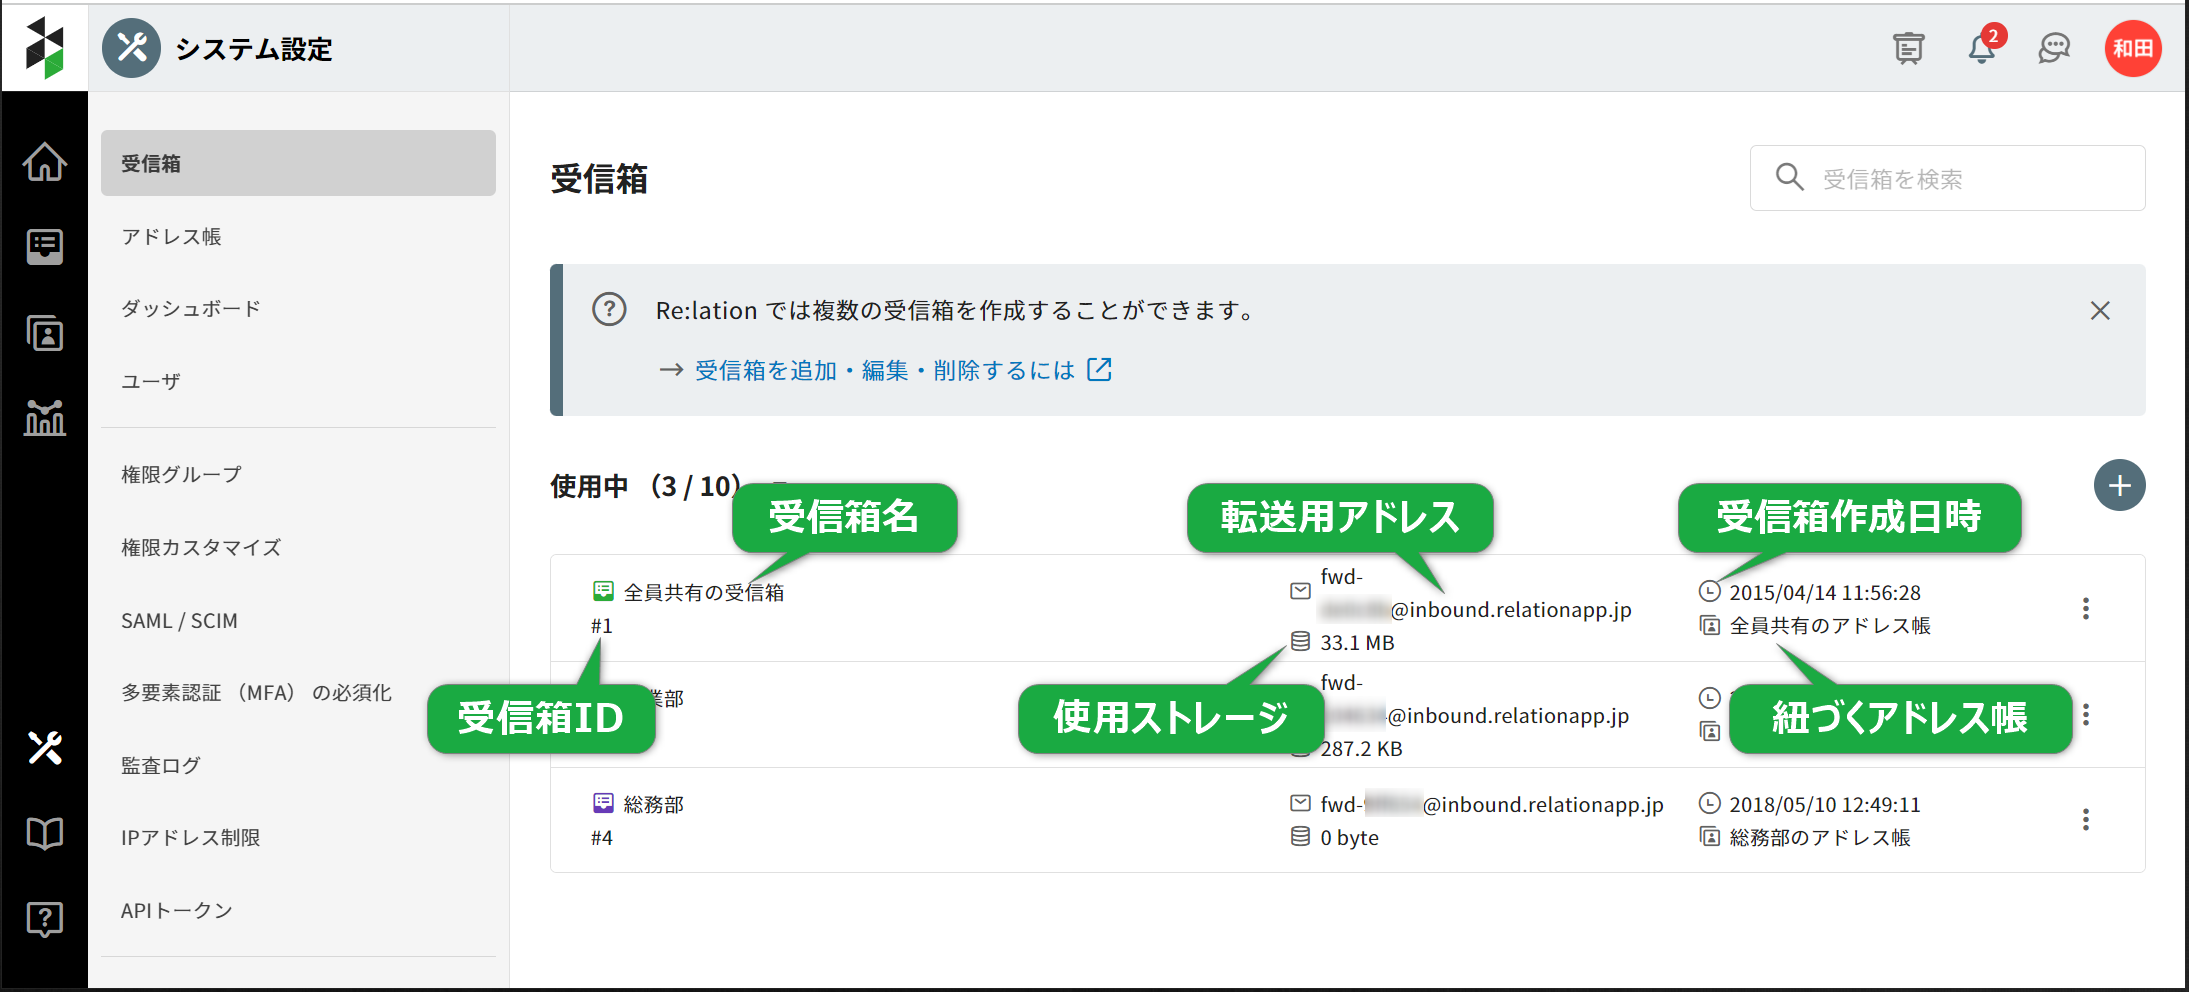2189x992 pixels.
Task: Select 権限グループ in settings menu
Action: click(x=181, y=475)
